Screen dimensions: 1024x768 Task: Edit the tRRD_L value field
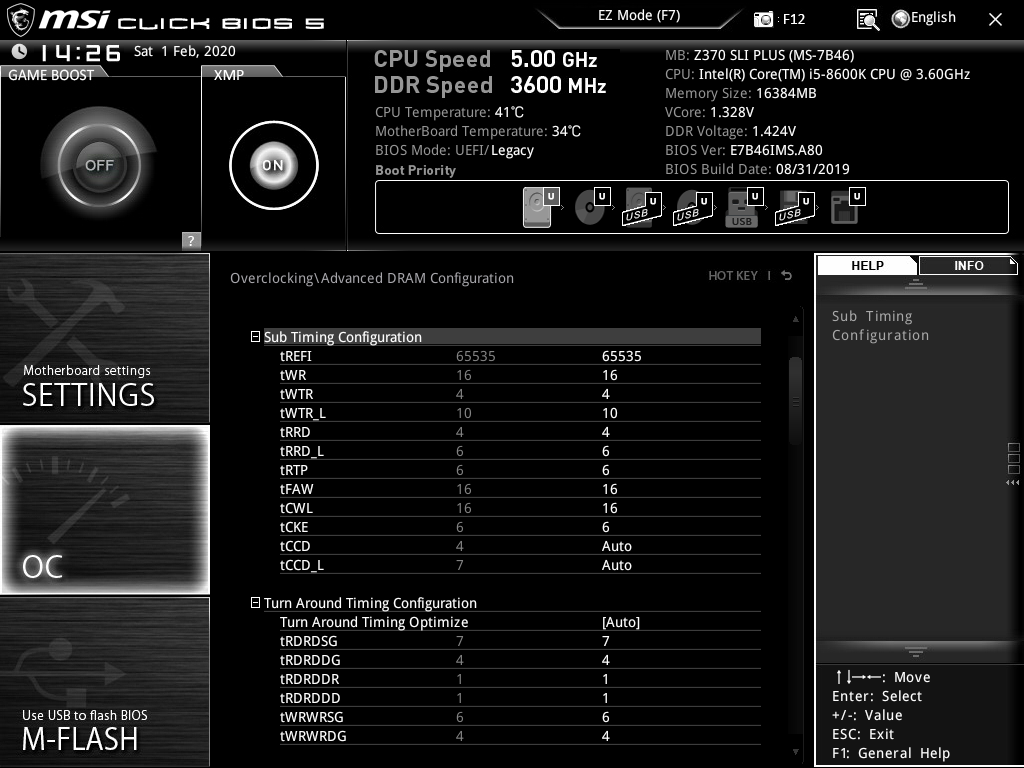(x=605, y=451)
